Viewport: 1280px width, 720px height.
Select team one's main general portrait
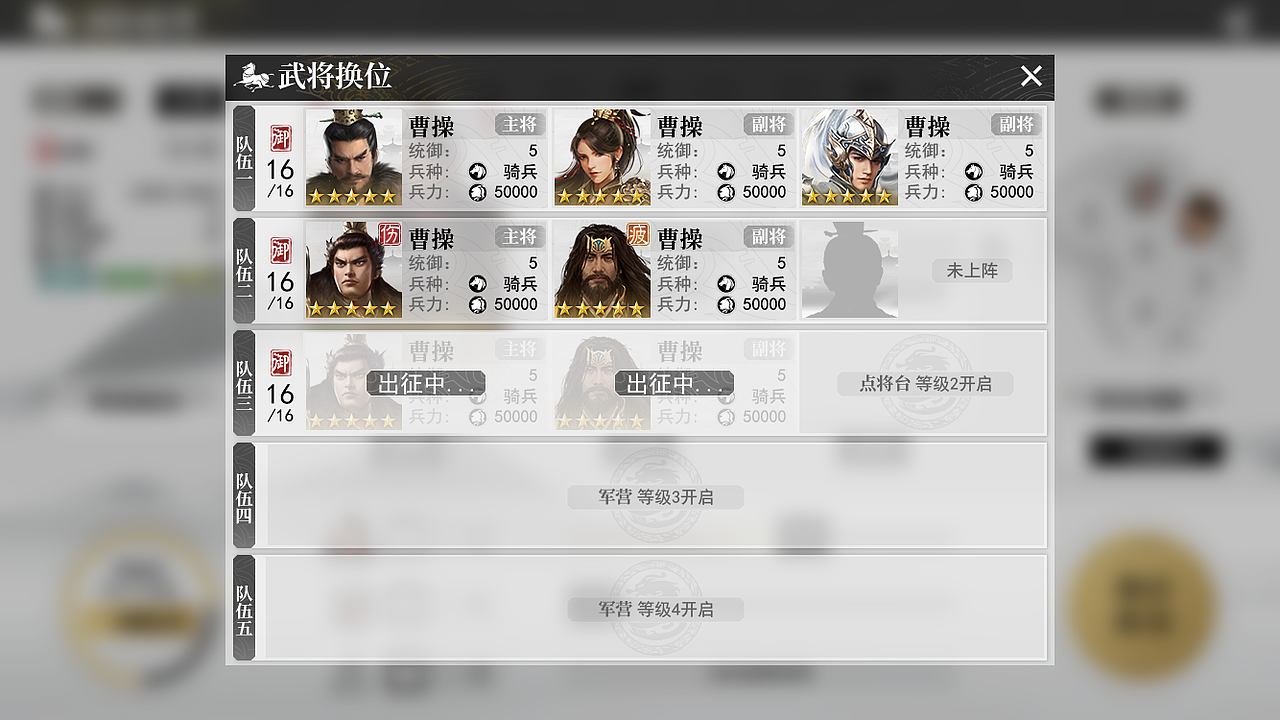[354, 158]
